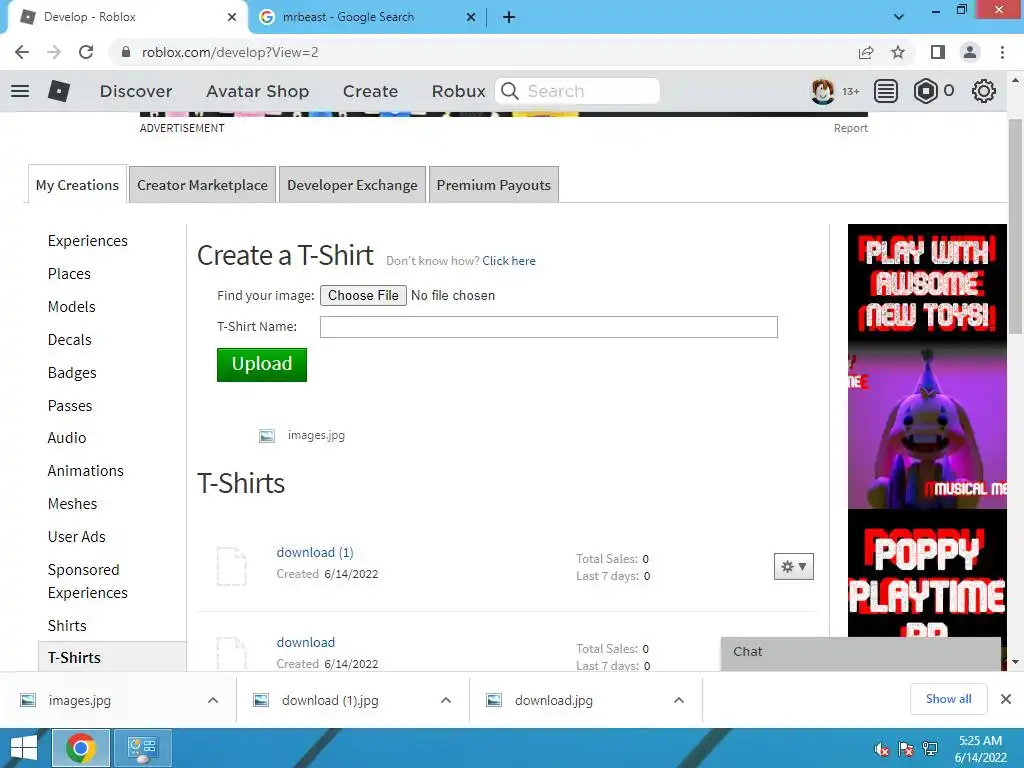This screenshot has height=768, width=1024.
Task: Click Show all downloads button
Action: tap(948, 699)
